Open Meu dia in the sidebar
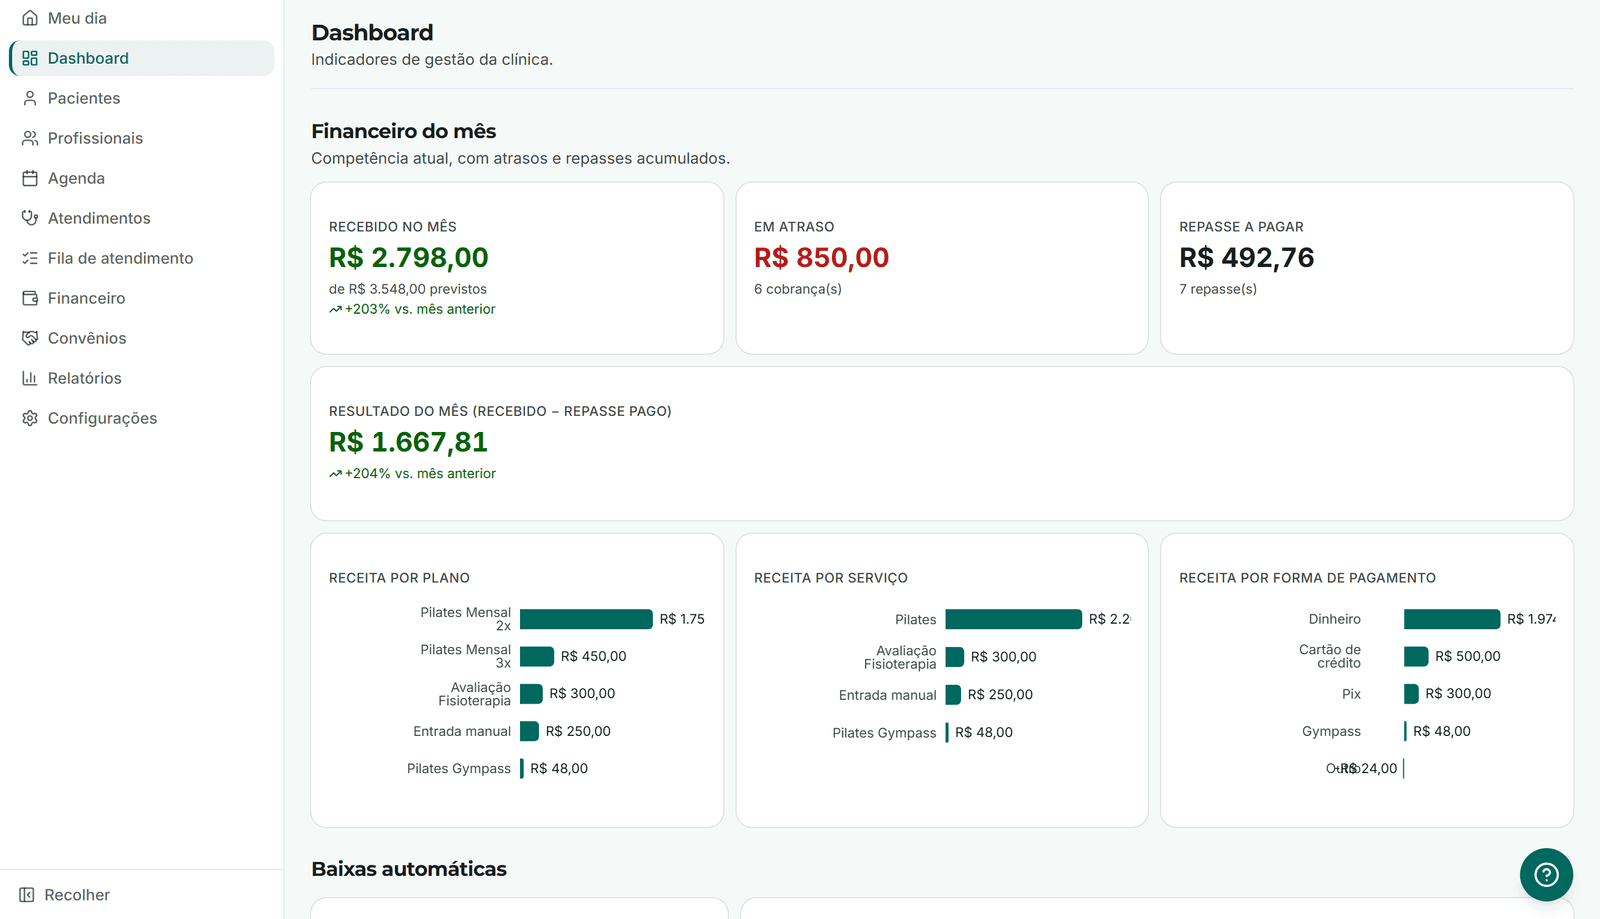 pos(142,18)
